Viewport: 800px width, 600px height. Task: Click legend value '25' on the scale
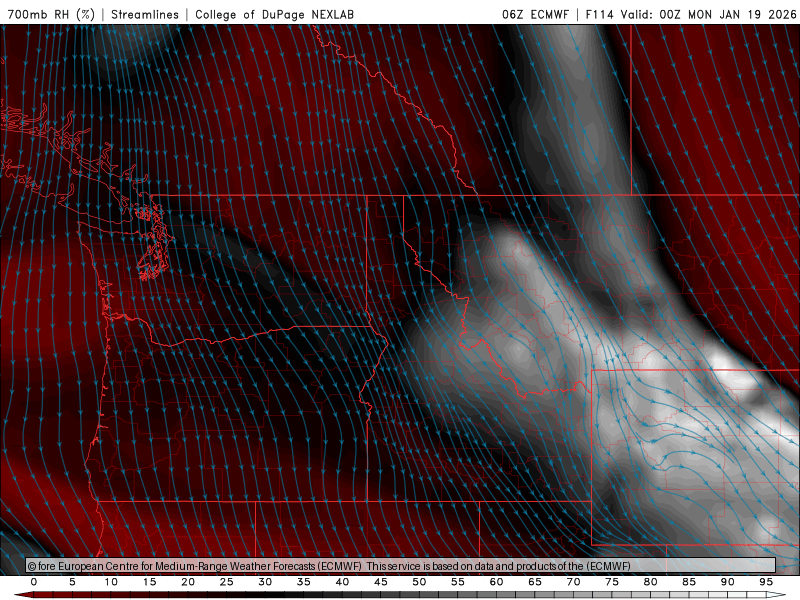point(227,582)
